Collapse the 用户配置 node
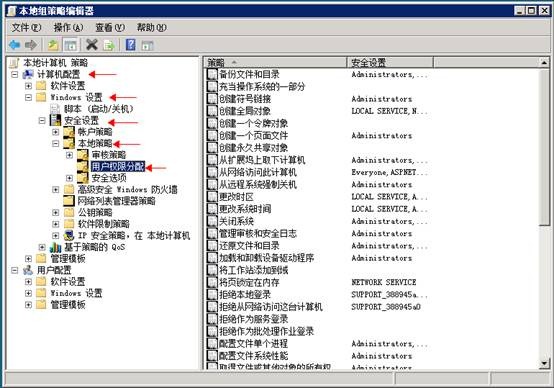Viewport: 554px width, 388px height. 14,271
